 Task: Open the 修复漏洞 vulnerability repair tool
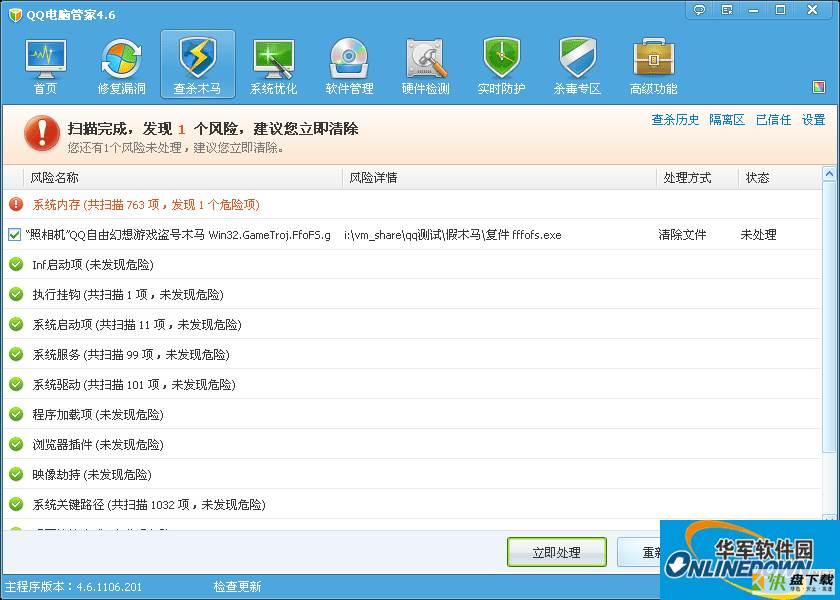pyautogui.click(x=122, y=66)
